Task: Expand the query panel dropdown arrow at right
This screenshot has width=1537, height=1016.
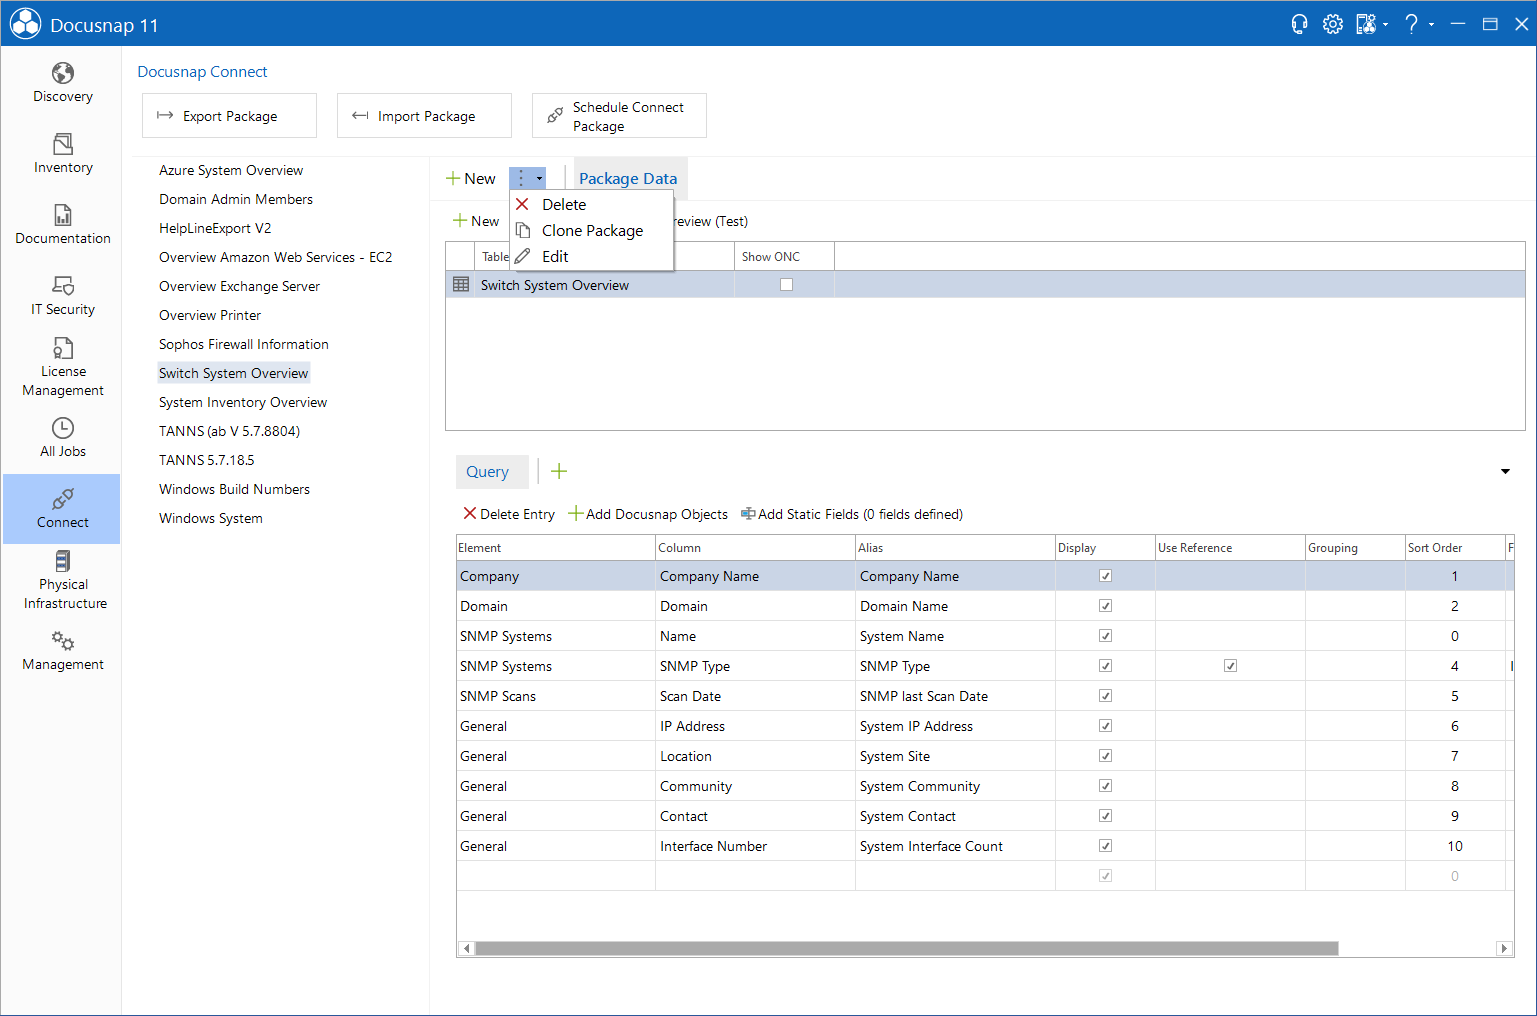Action: [1505, 471]
